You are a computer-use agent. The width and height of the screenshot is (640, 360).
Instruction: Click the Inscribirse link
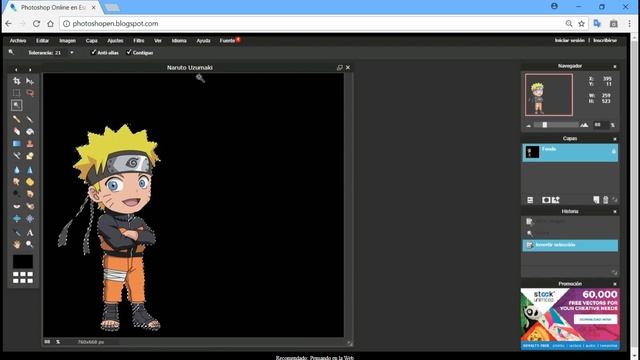click(605, 40)
